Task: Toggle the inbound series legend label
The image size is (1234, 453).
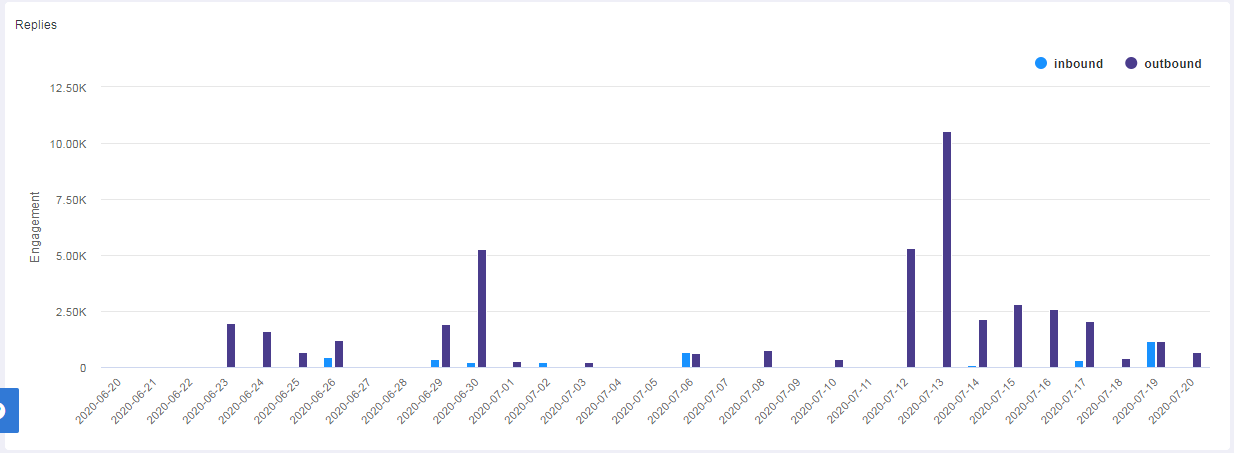Action: 1078,64
